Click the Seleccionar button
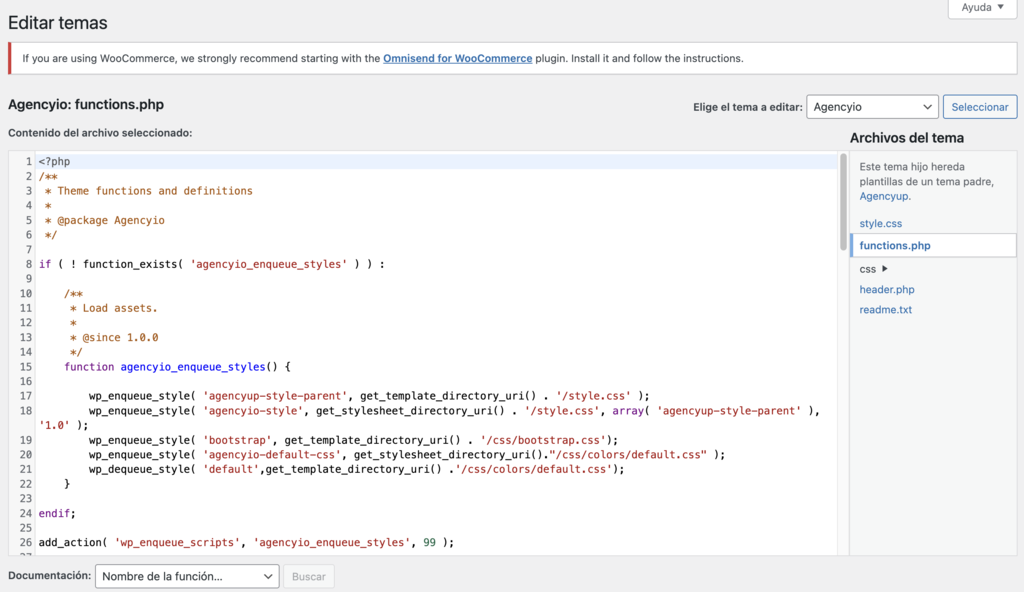Viewport: 1024px width, 592px height. (x=980, y=106)
